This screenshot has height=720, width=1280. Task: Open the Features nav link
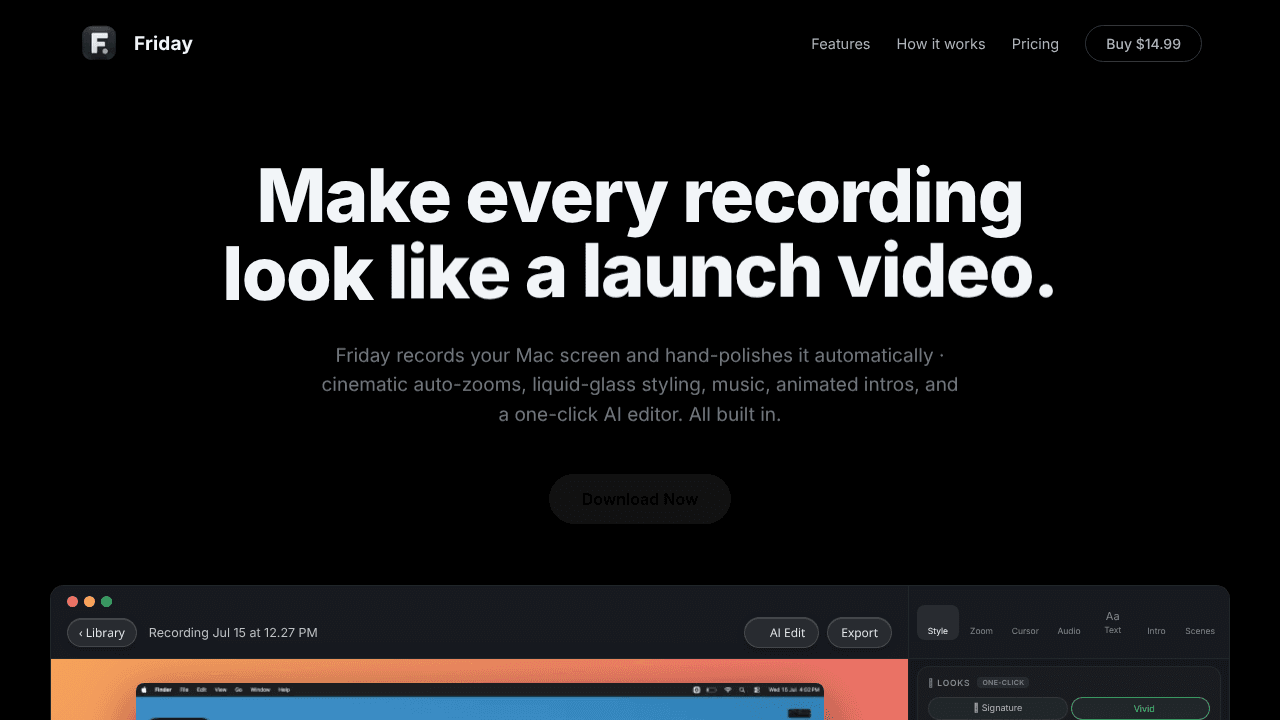[x=840, y=44]
